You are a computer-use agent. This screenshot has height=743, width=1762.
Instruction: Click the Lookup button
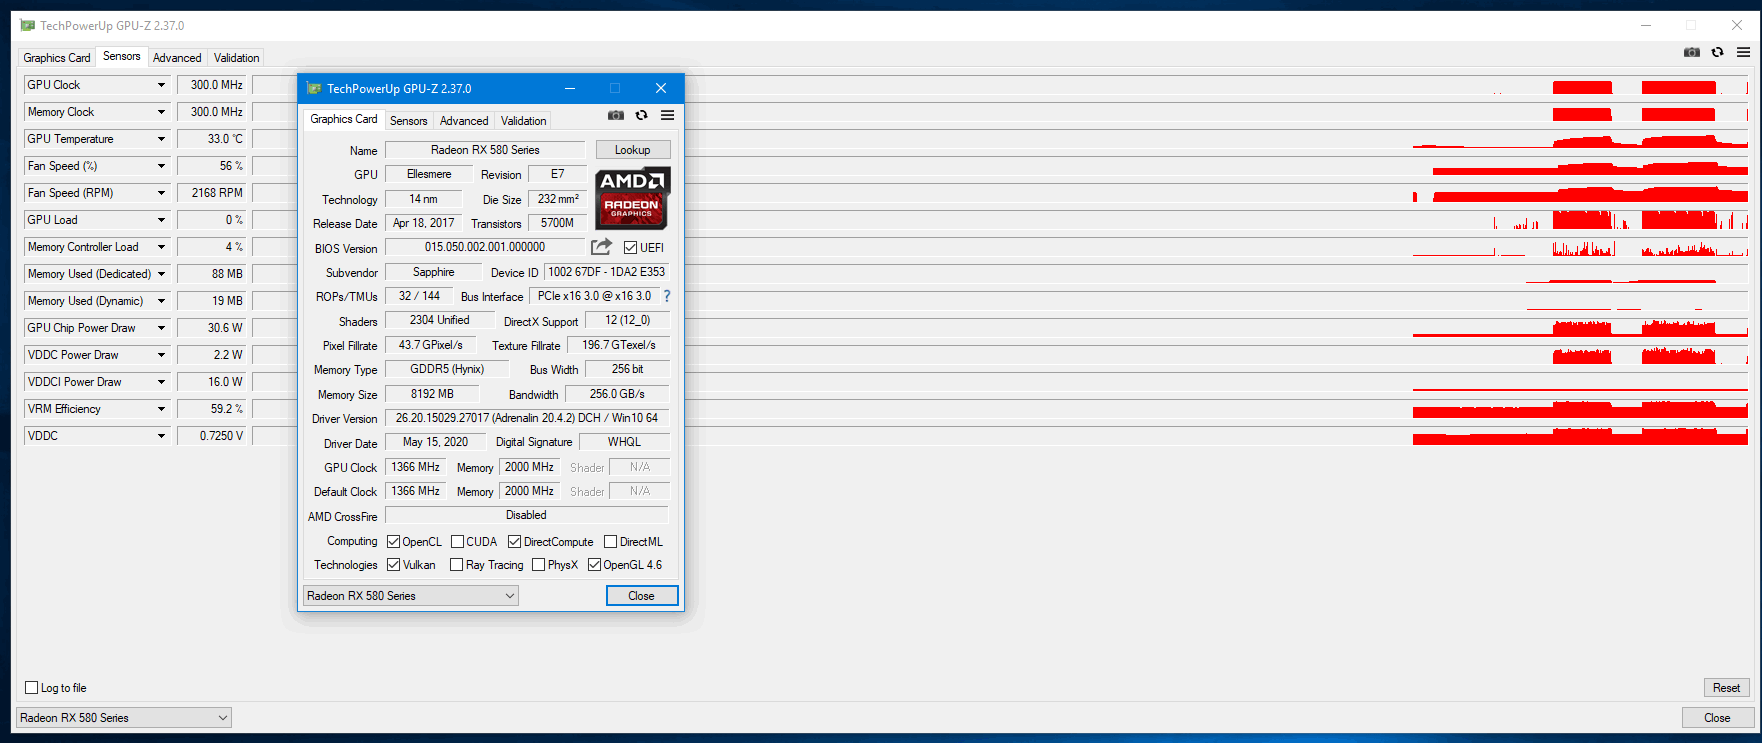[x=633, y=150]
